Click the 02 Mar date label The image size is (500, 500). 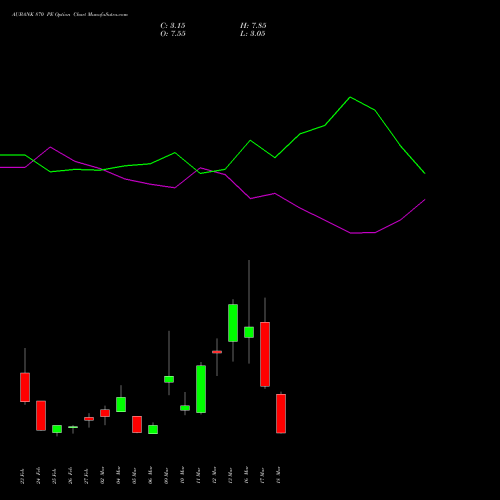[x=102, y=475]
